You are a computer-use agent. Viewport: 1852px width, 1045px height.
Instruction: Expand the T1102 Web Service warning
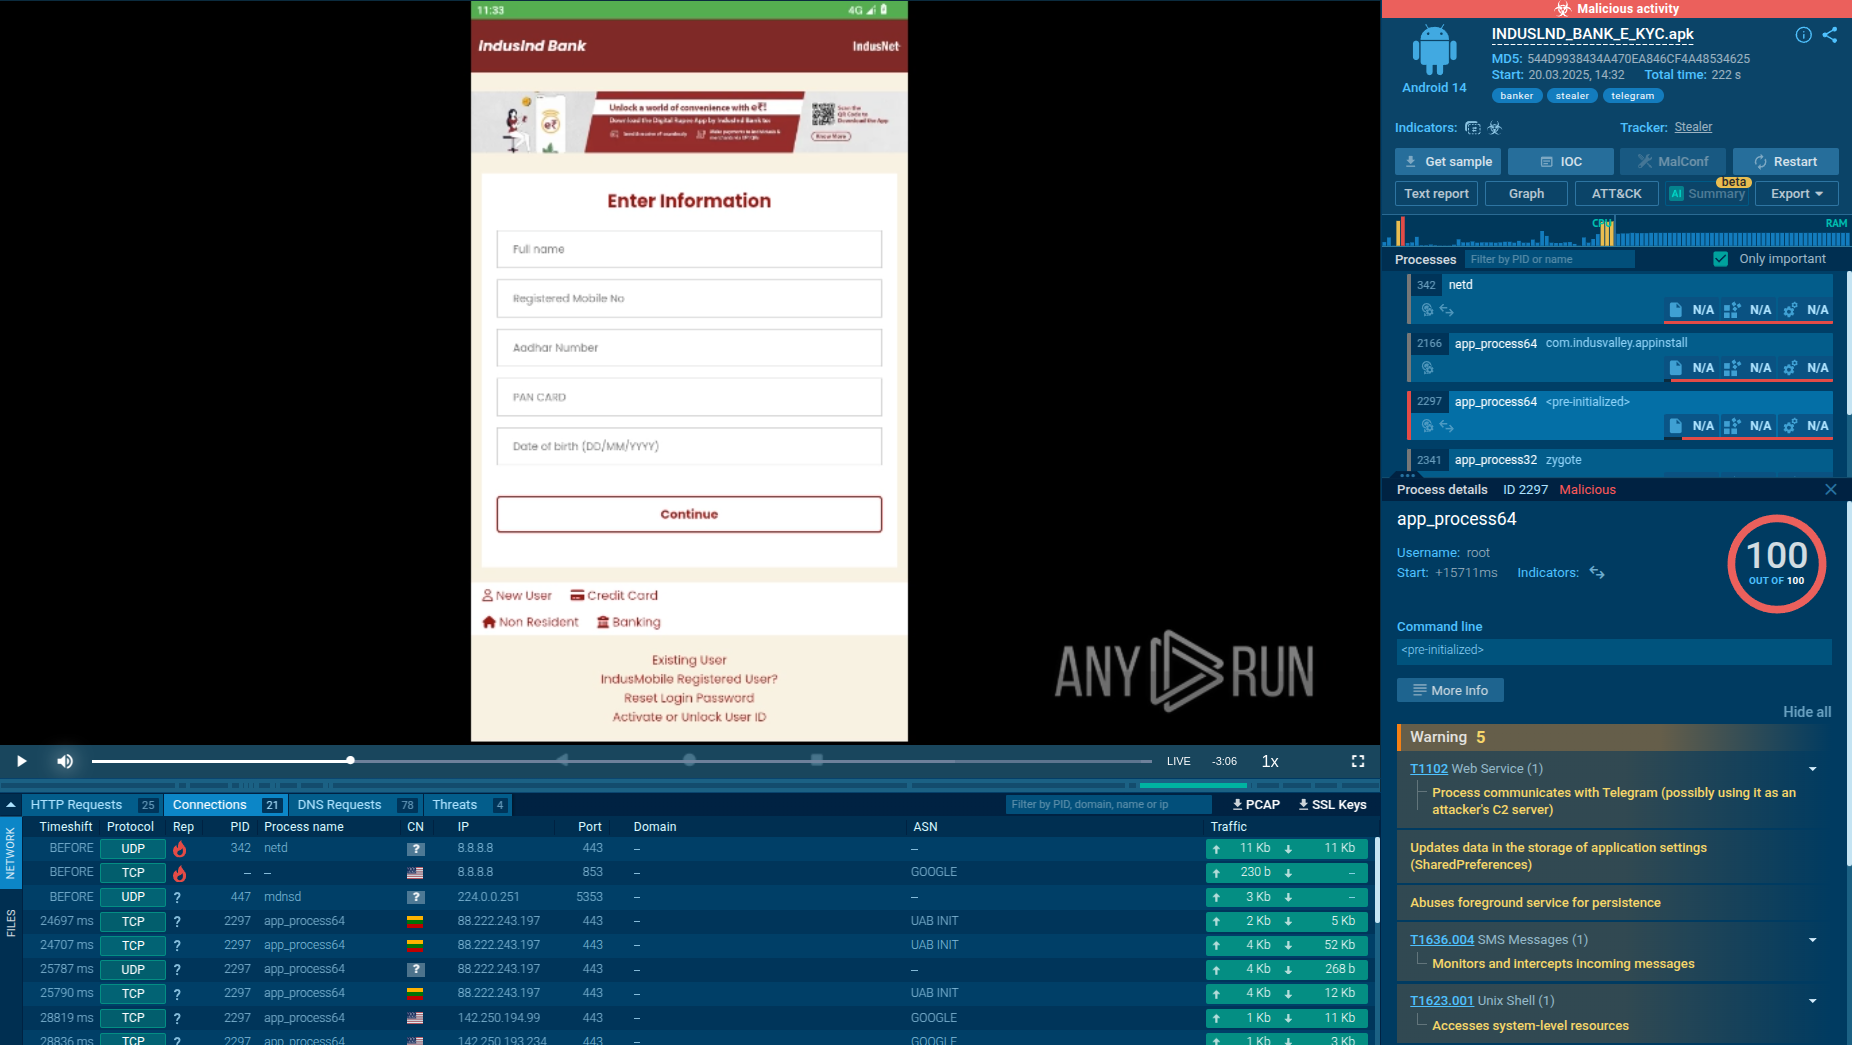click(1813, 769)
